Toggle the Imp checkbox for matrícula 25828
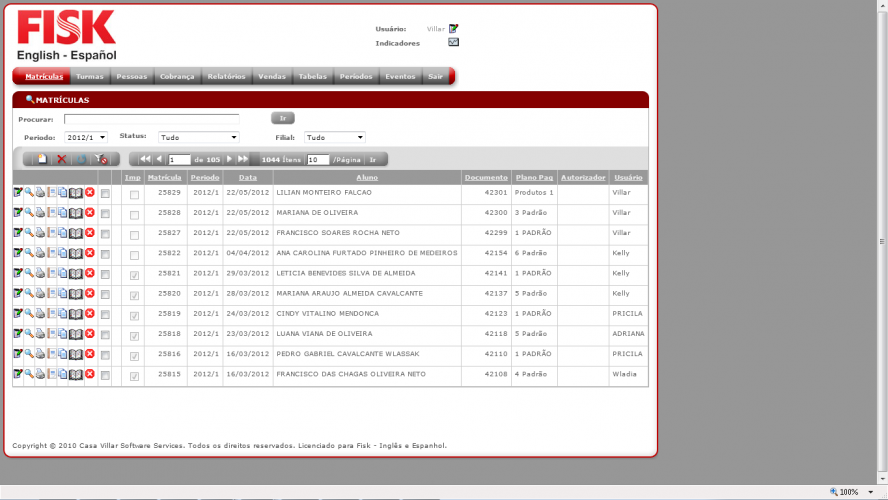Image resolution: width=888 pixels, height=500 pixels. 134,215
